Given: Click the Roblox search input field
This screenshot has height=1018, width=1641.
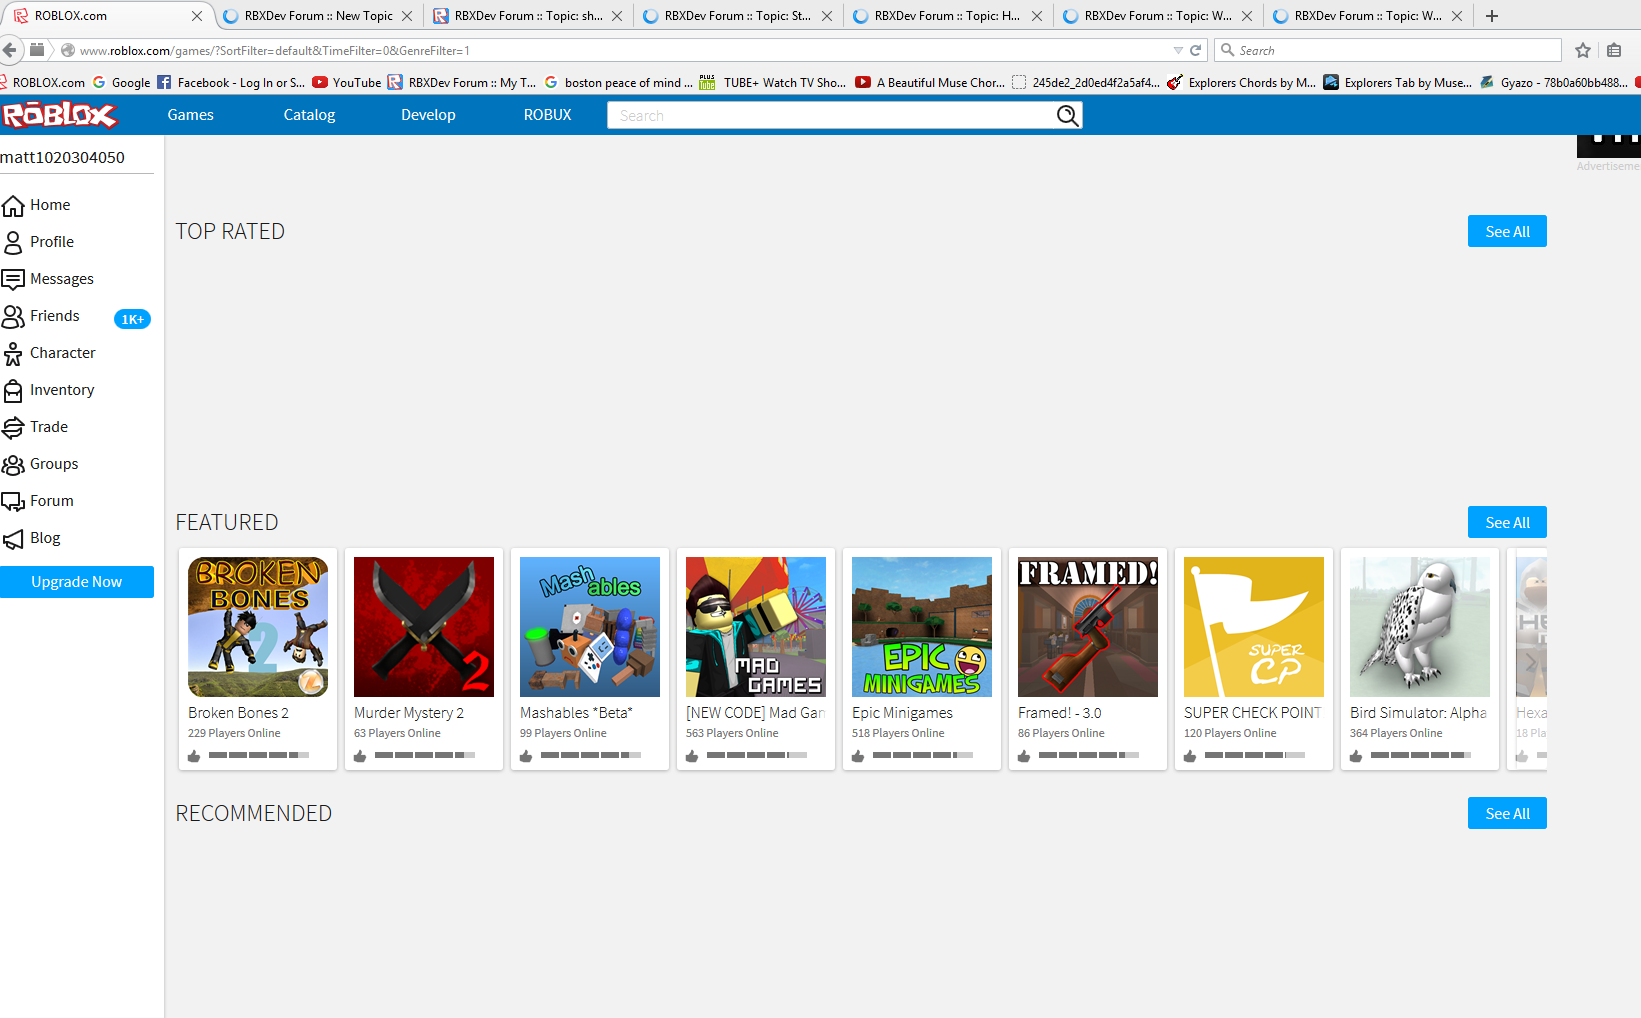Looking at the screenshot, I should [832, 116].
